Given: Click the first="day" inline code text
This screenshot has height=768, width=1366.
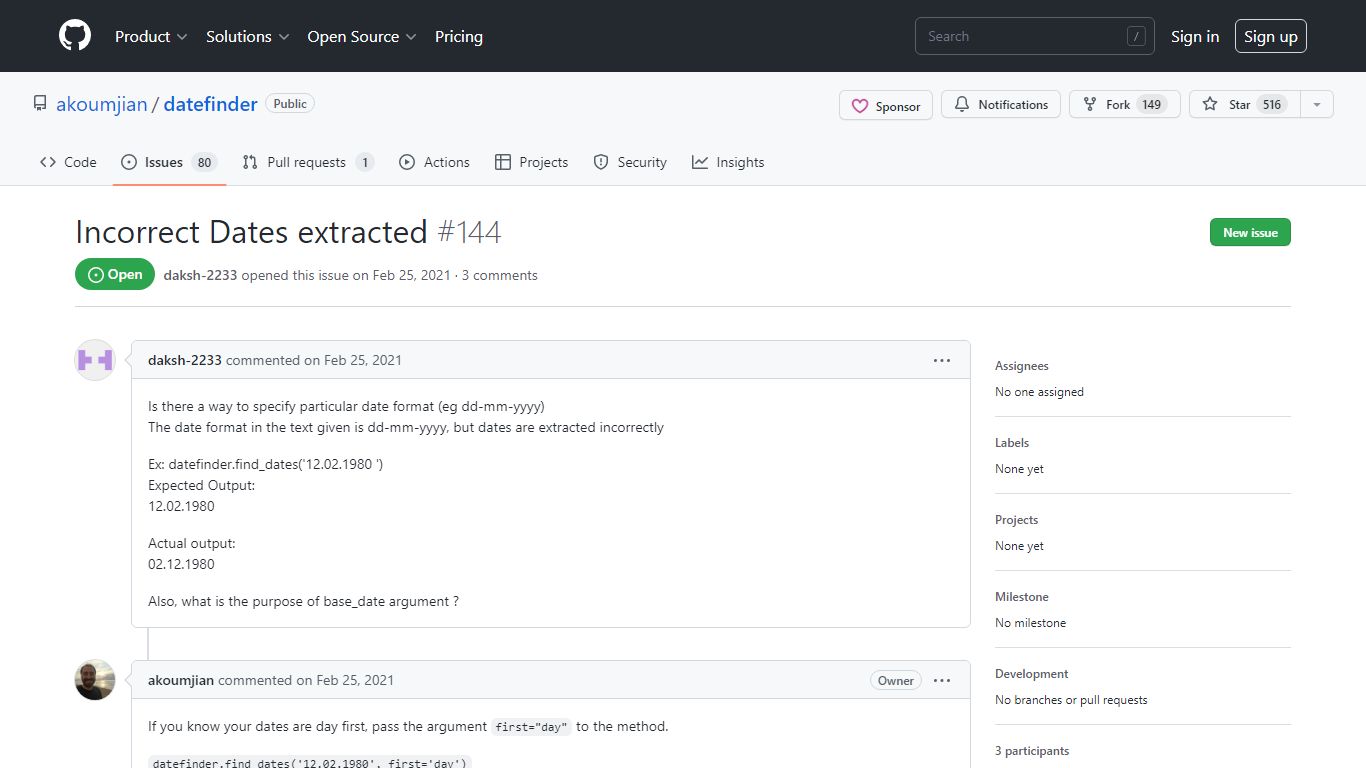Looking at the screenshot, I should click(x=531, y=727).
